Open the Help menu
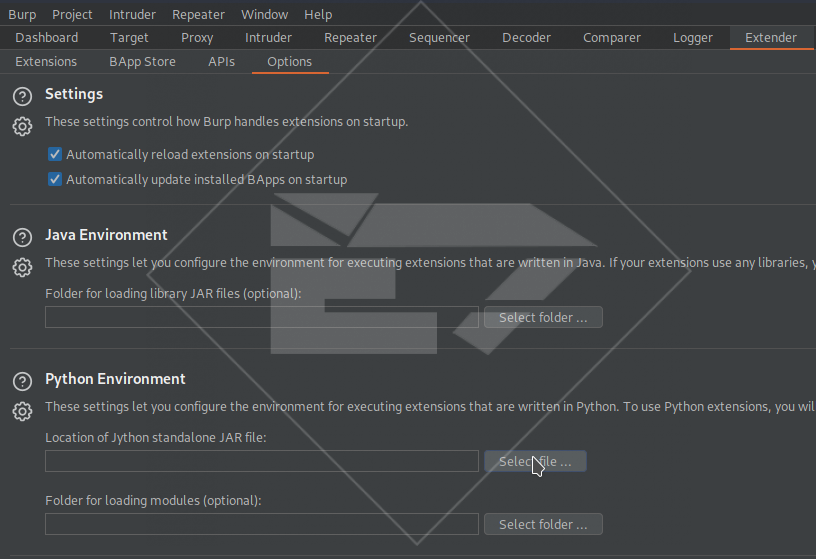The height and width of the screenshot is (559, 816). click(318, 15)
